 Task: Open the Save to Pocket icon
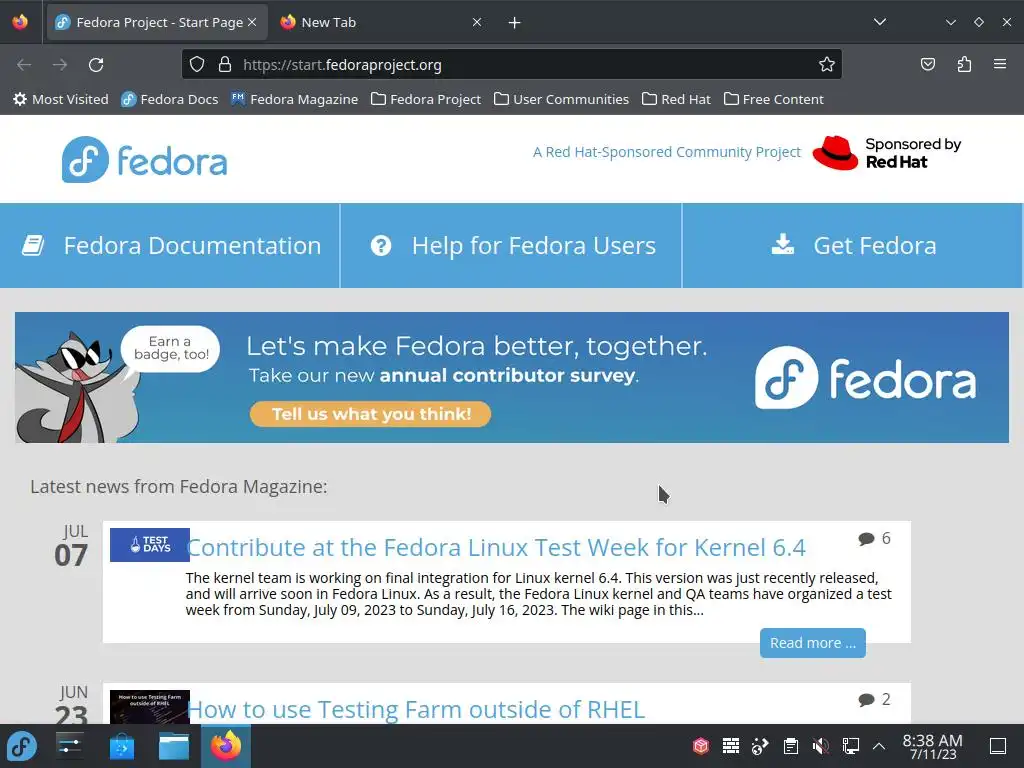[x=927, y=64]
